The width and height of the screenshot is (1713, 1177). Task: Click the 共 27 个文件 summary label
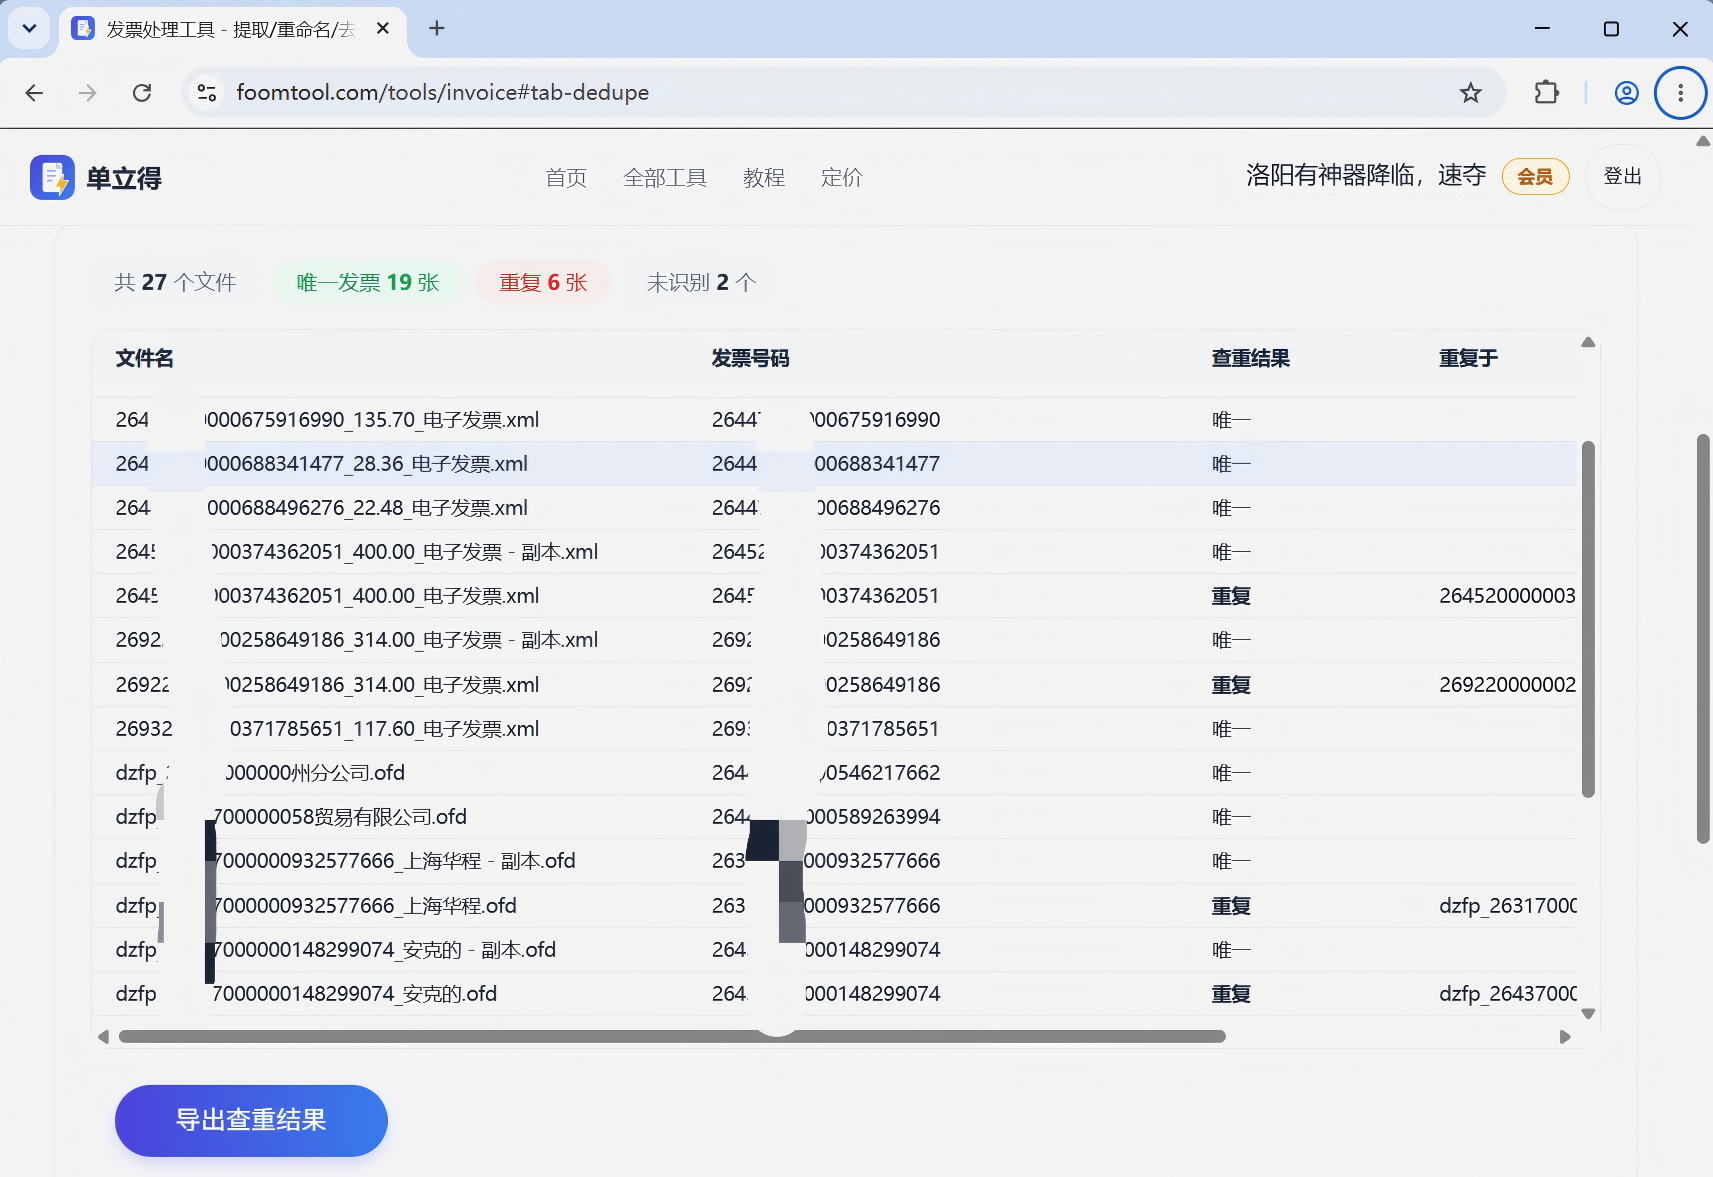point(175,283)
